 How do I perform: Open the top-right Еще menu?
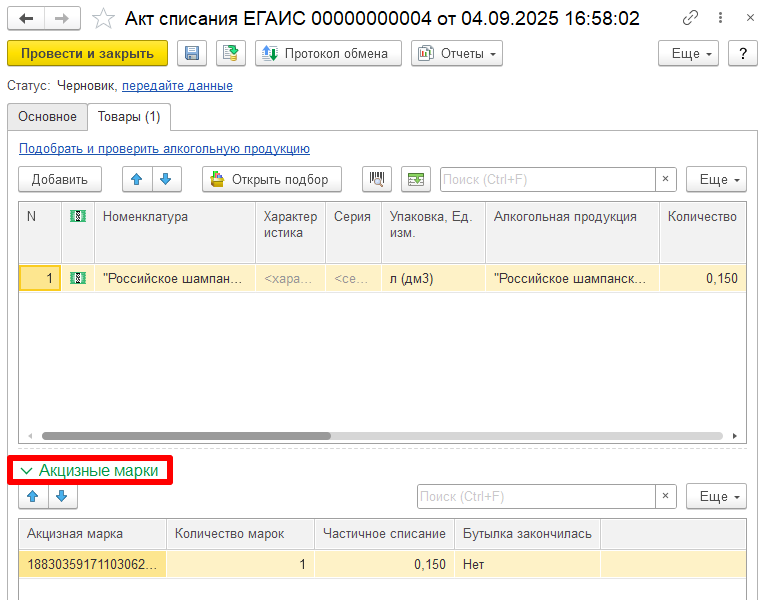[x=692, y=53]
